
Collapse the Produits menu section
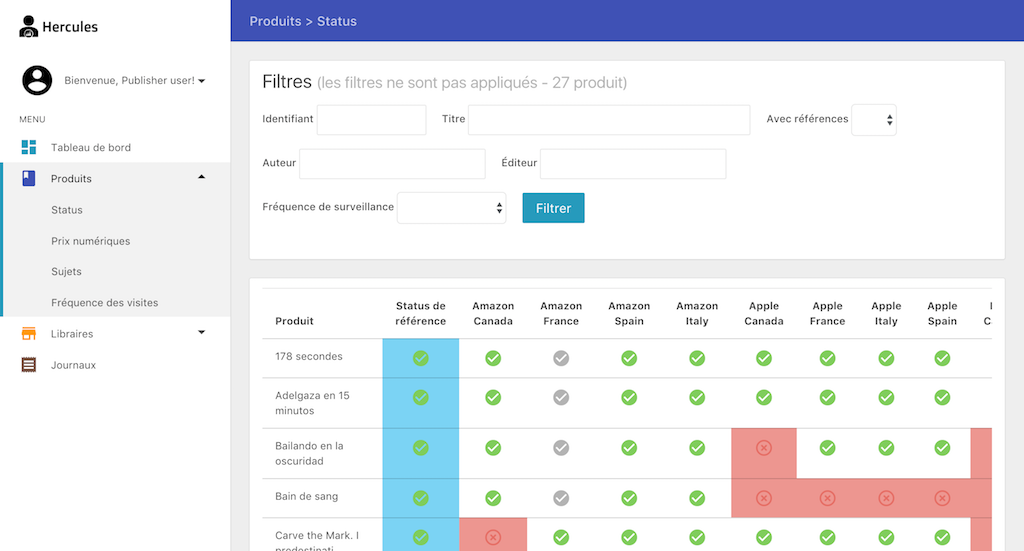(x=201, y=178)
